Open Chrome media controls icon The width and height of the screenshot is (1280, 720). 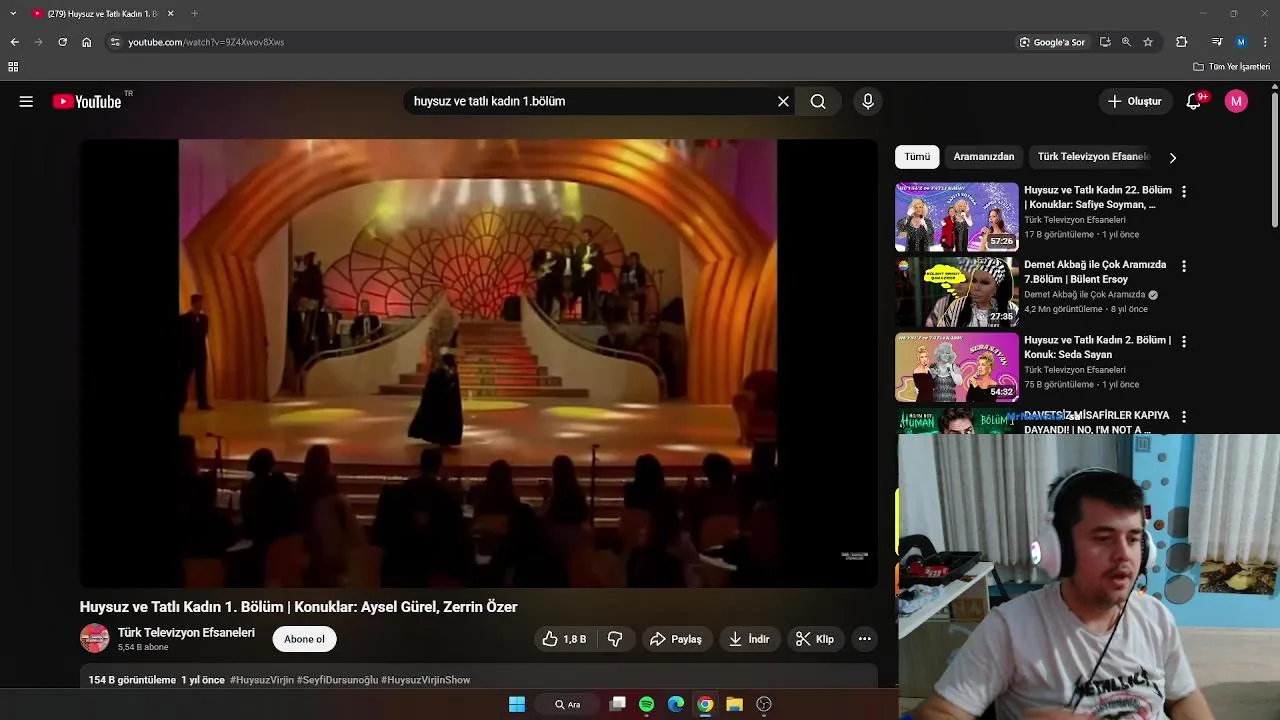tap(1216, 42)
